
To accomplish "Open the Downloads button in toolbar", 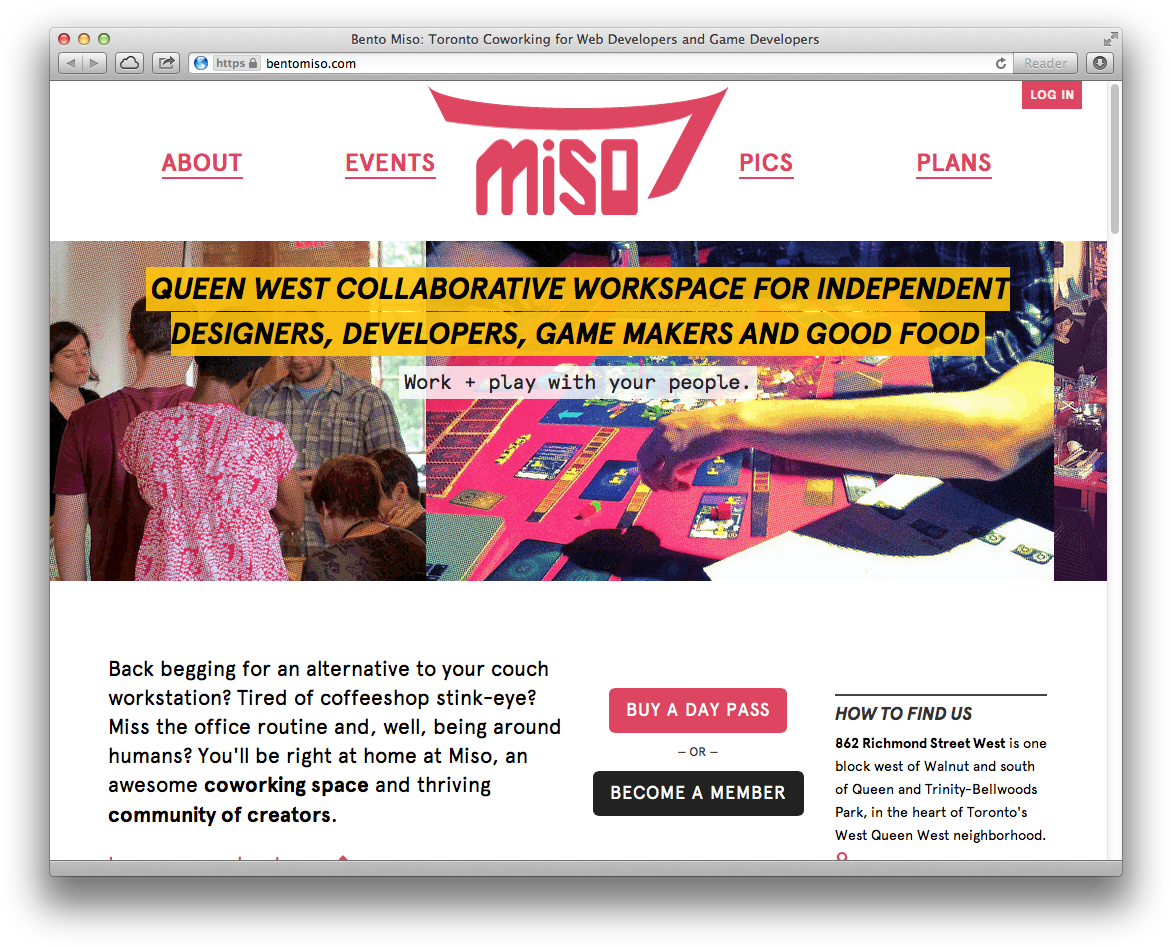I will pyautogui.click(x=1099, y=63).
